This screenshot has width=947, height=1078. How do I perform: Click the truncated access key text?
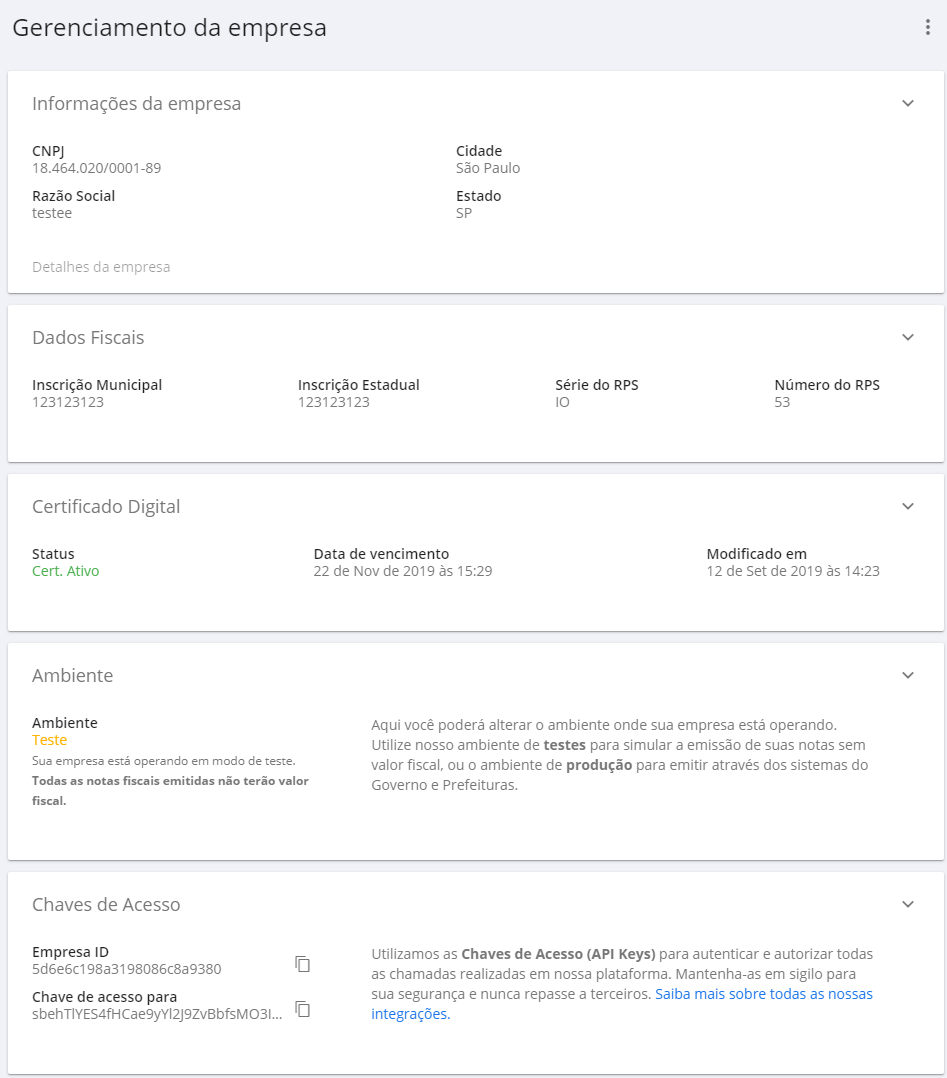[157, 1014]
